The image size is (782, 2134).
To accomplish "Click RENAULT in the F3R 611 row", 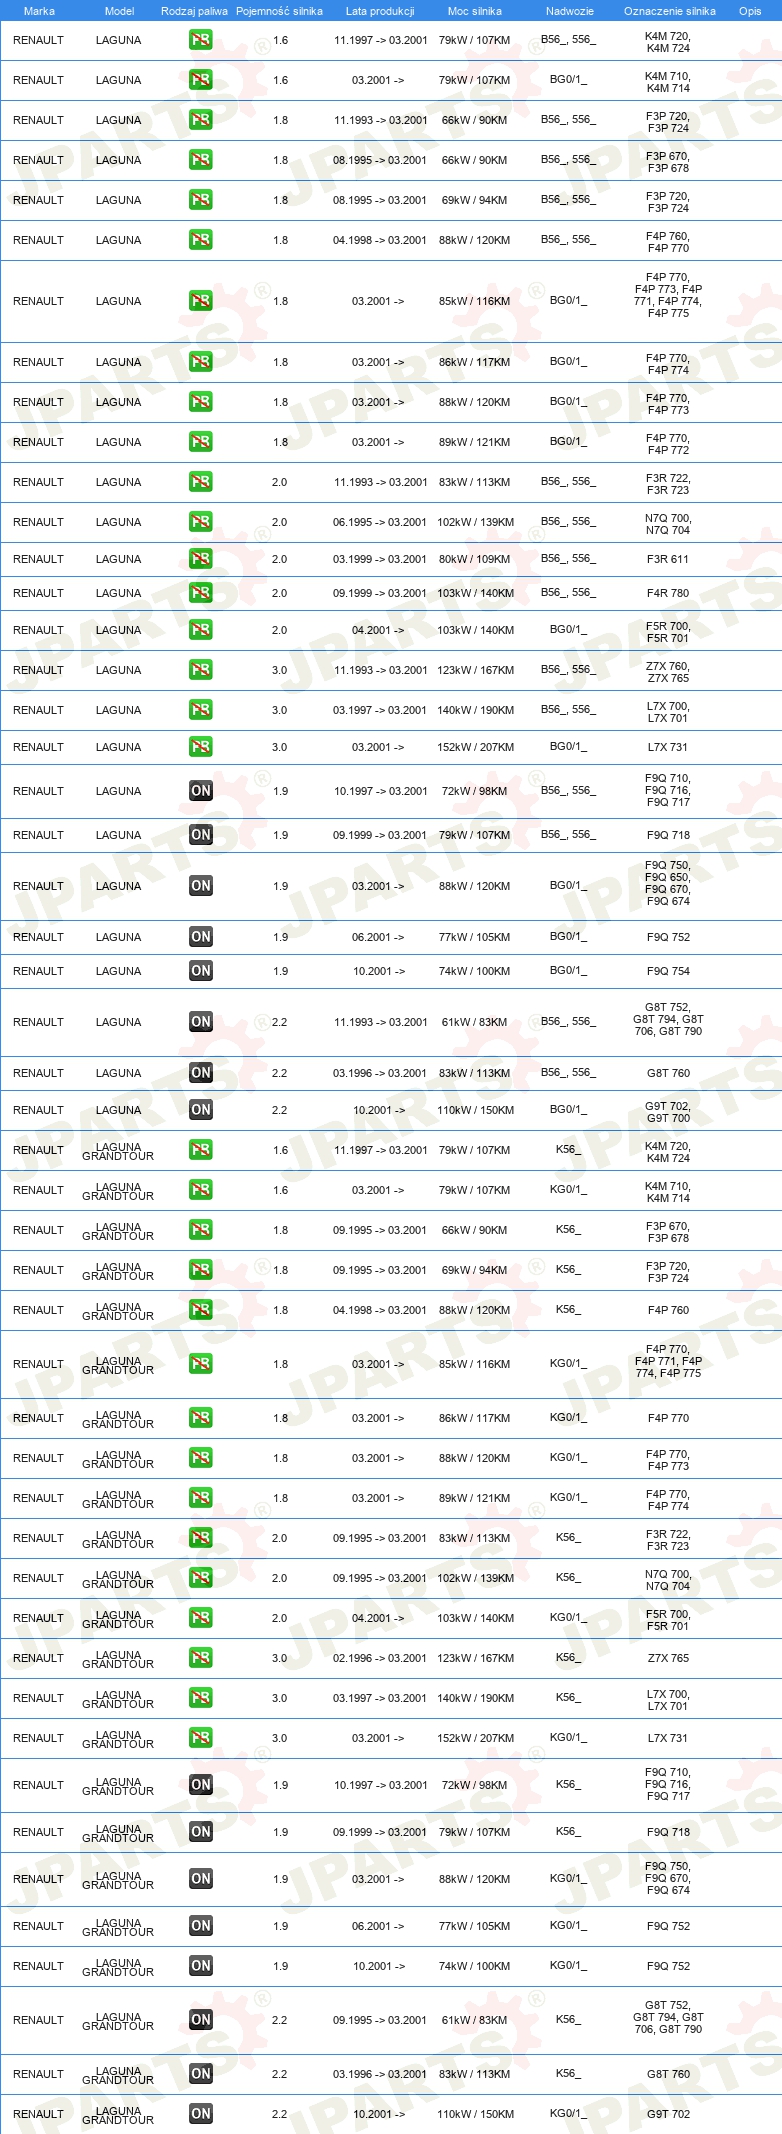I will [38, 559].
